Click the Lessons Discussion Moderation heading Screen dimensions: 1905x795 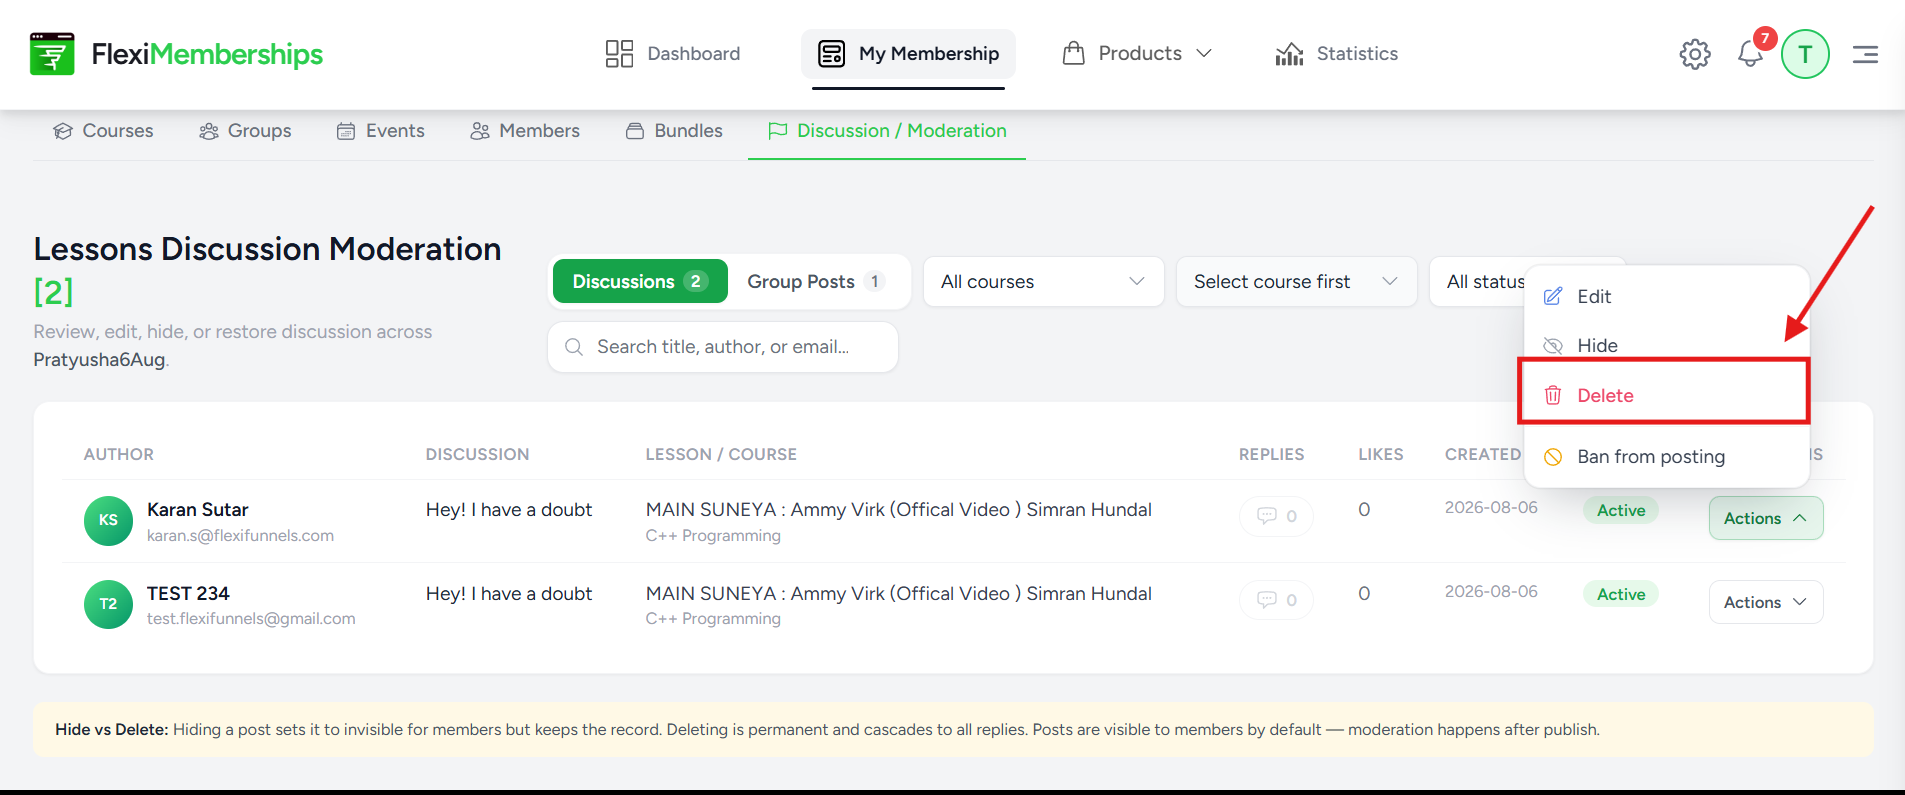(267, 249)
